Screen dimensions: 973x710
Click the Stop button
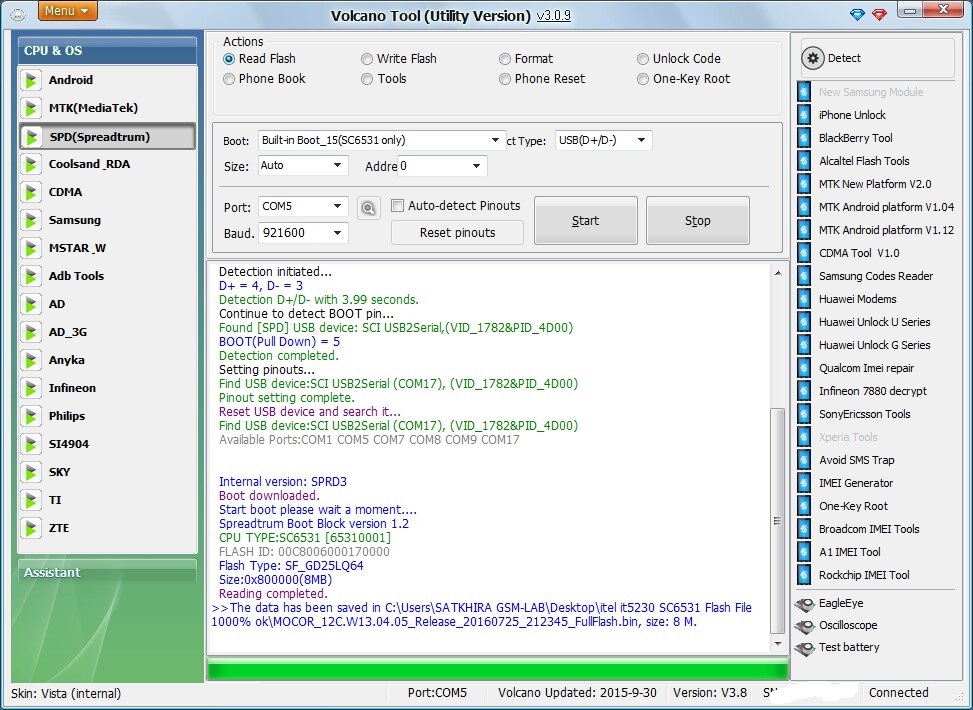(697, 220)
